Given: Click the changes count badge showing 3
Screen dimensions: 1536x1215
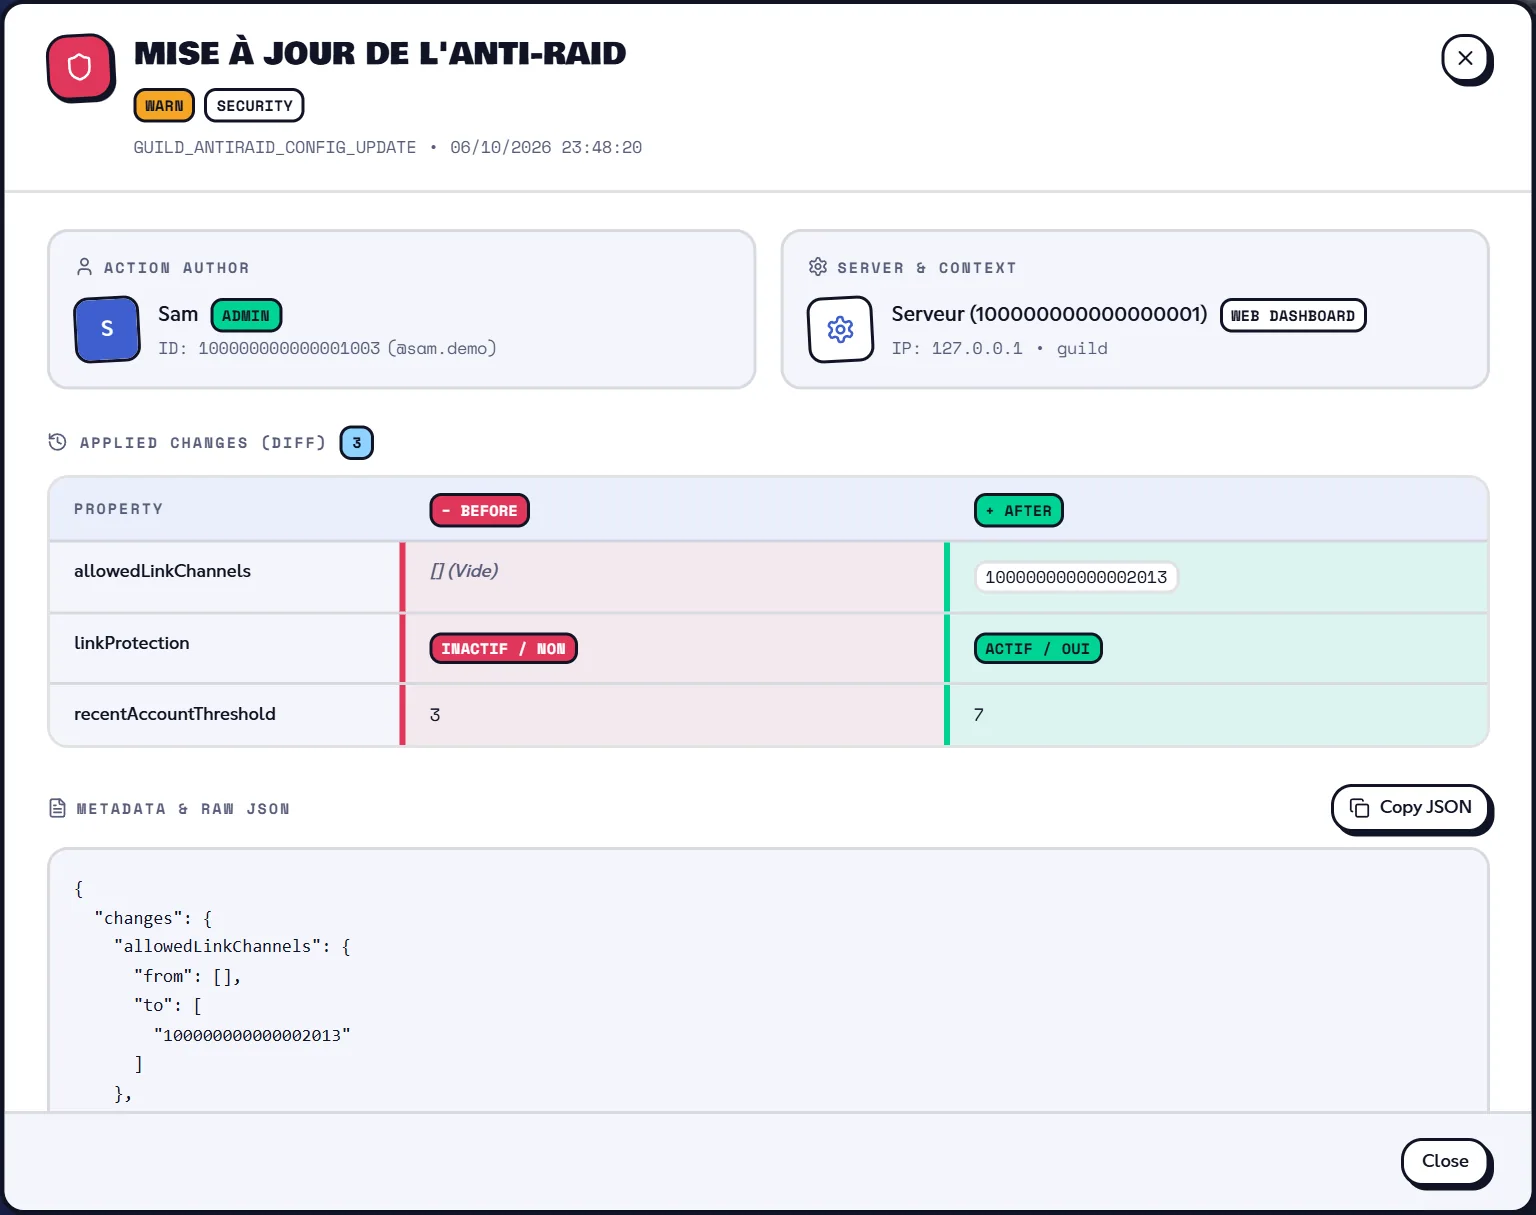Looking at the screenshot, I should tap(357, 443).
